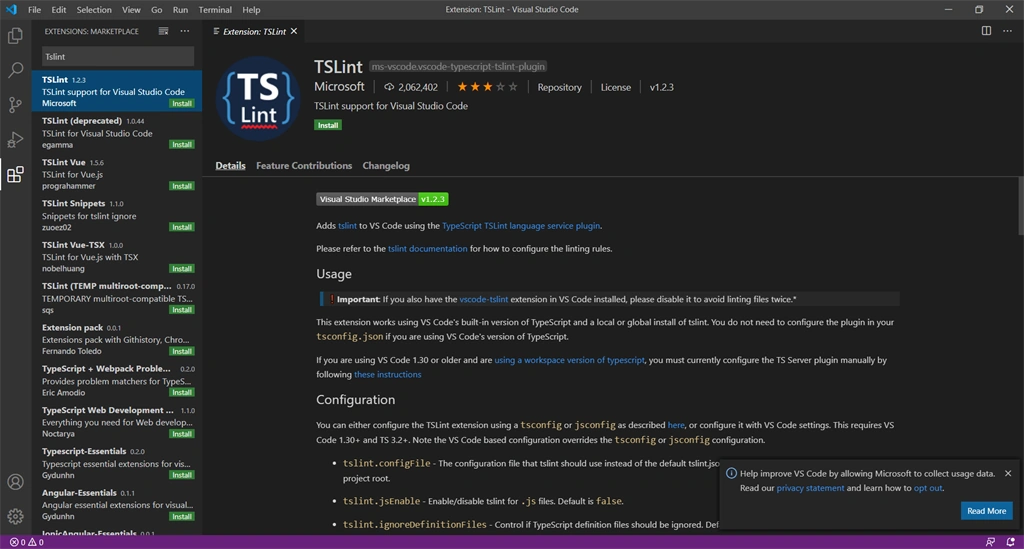The image size is (1024, 549).
Task: Install the TSLint Vue-TSX extension
Action: 182,268
